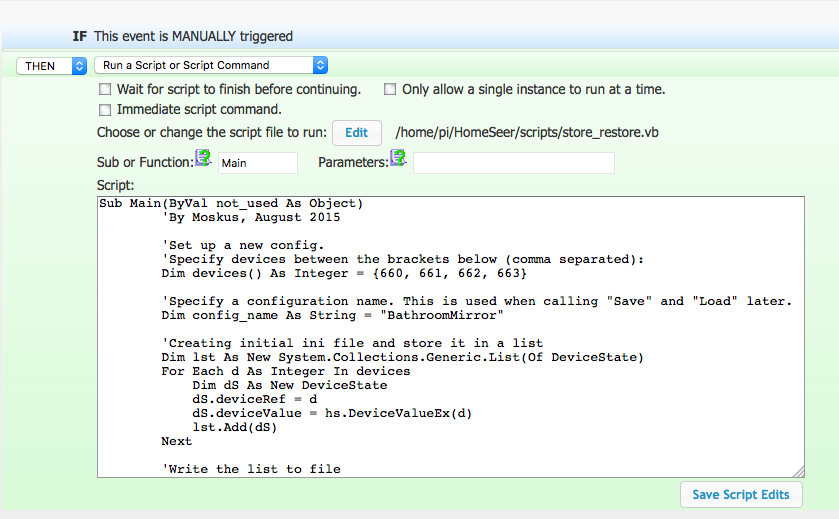
Task: Click the Only allow a single instance label
Action: point(533,89)
